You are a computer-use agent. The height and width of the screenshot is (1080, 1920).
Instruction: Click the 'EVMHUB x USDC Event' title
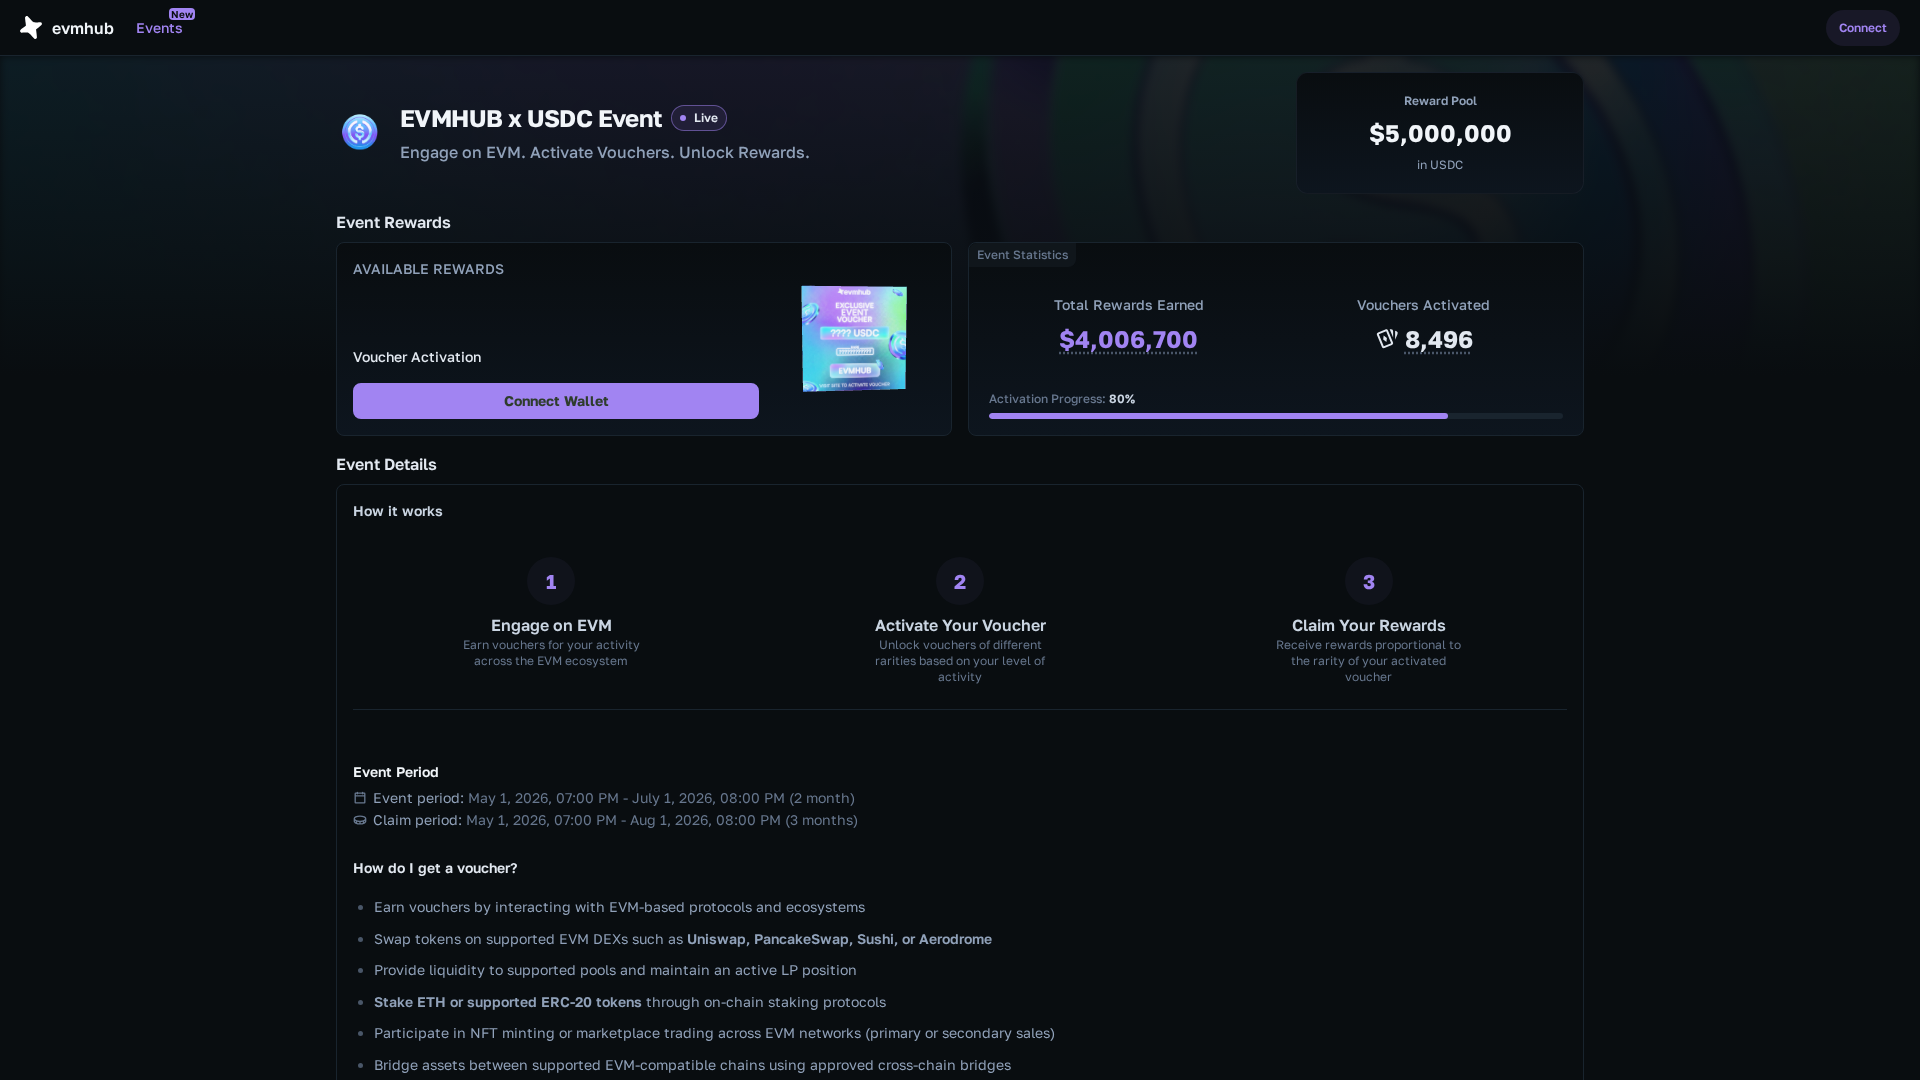(531, 119)
